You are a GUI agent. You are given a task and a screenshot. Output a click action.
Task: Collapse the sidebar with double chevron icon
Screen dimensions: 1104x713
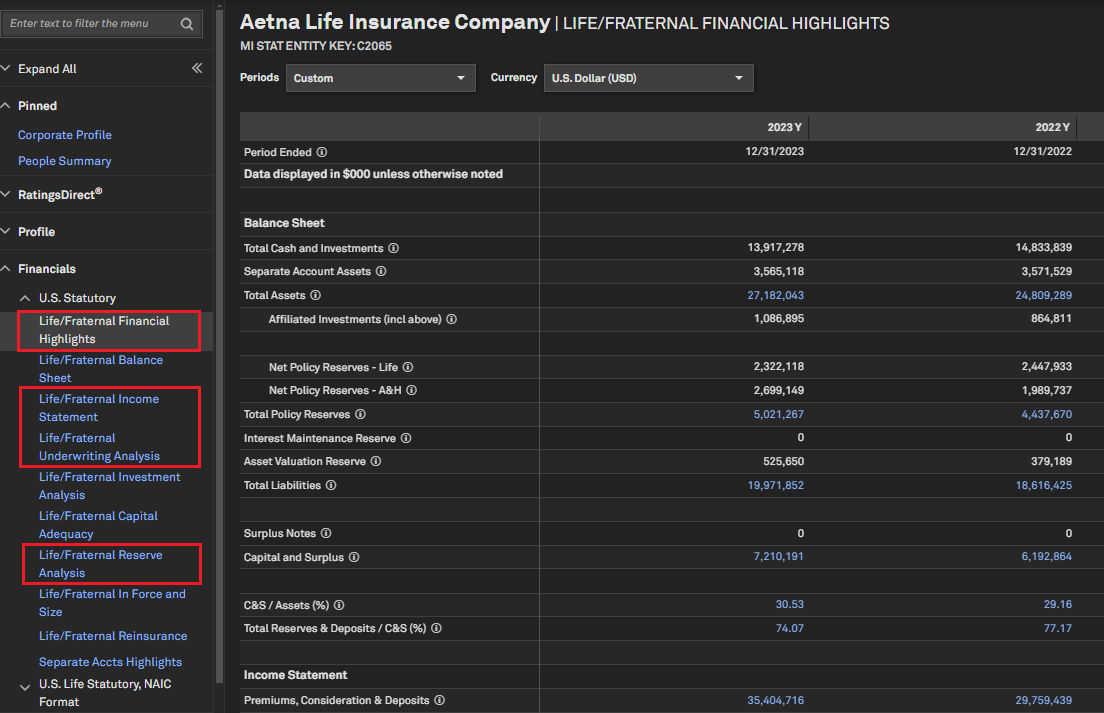coord(197,68)
